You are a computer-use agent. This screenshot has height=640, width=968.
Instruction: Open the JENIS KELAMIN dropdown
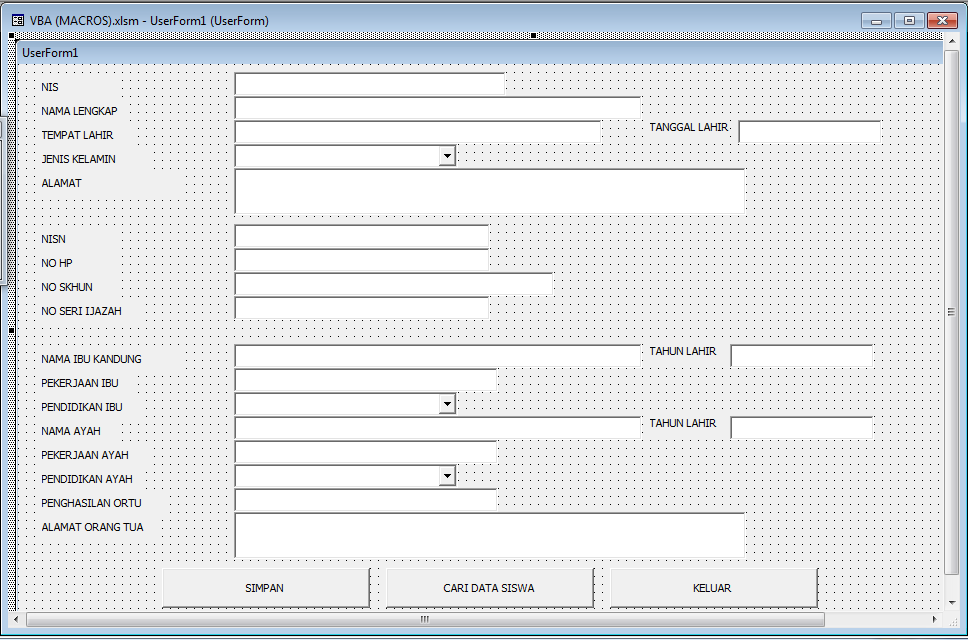point(449,155)
